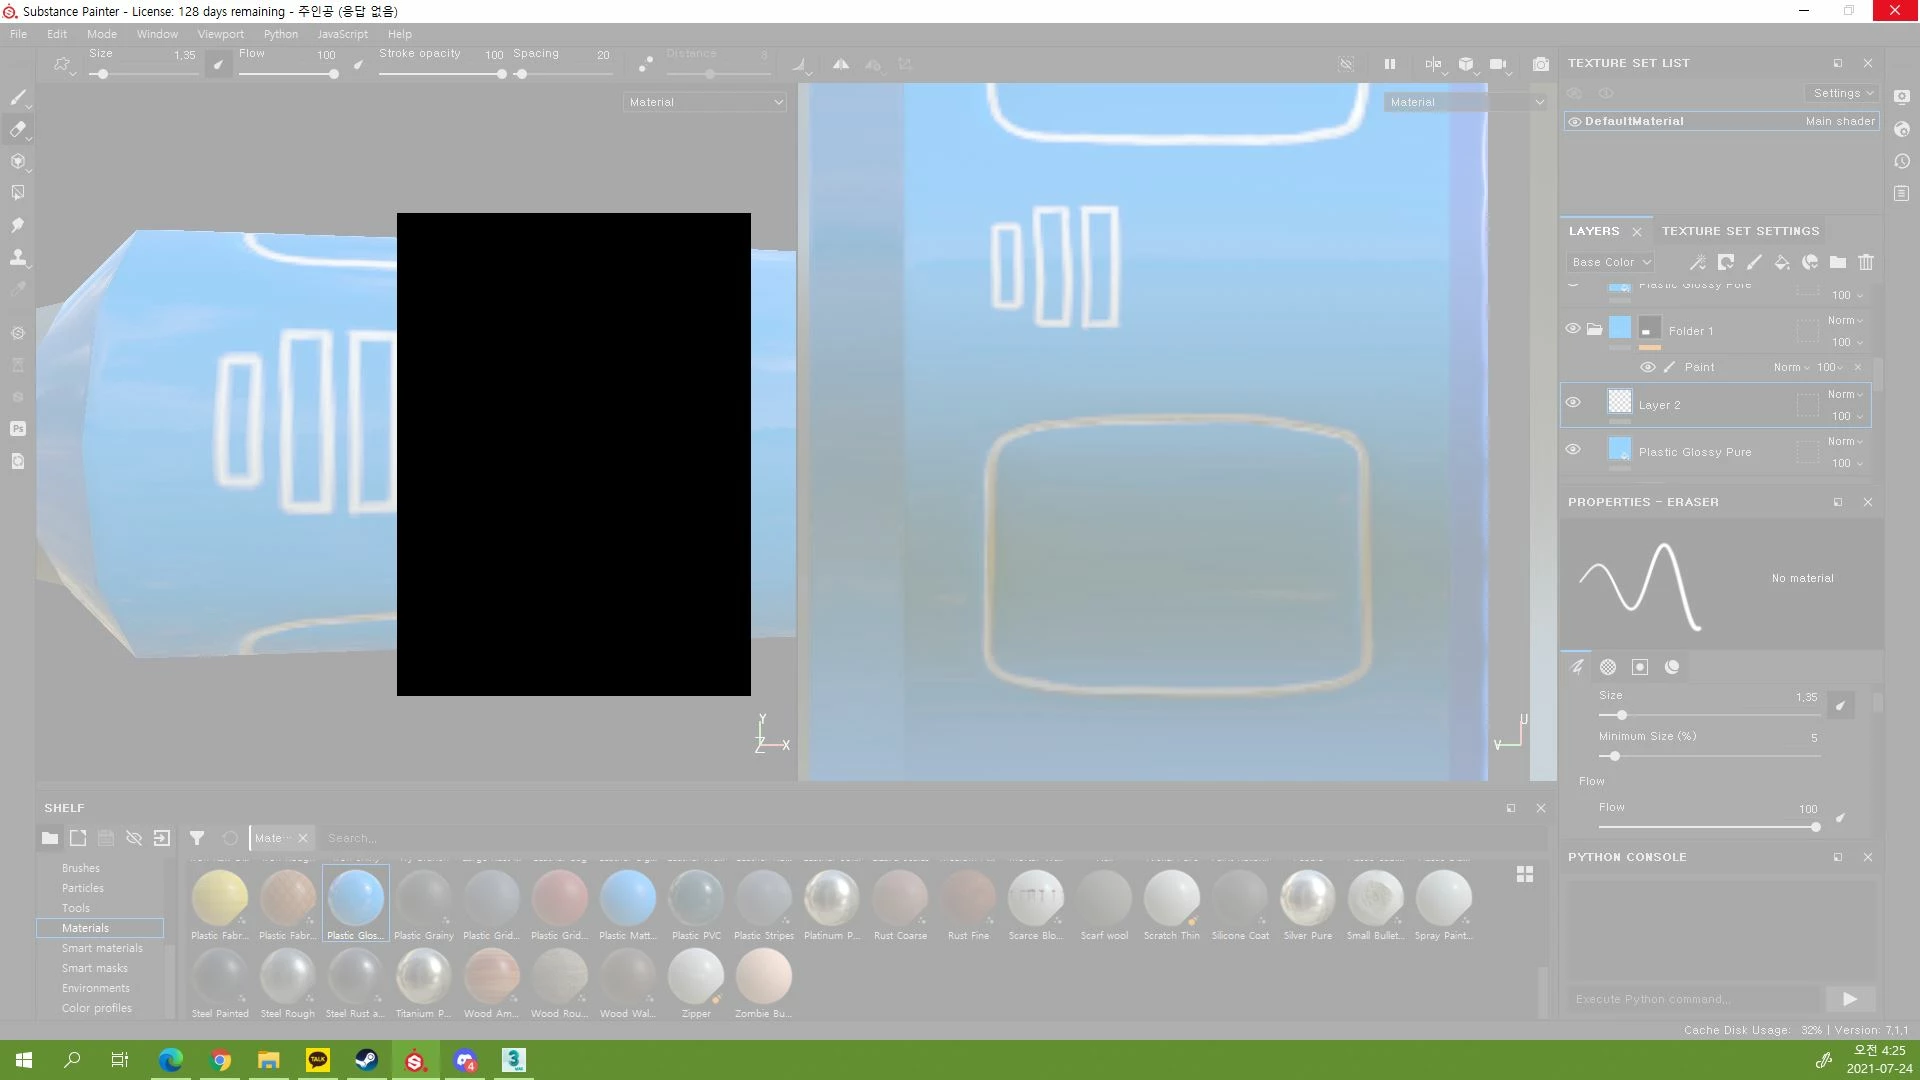
Task: Delete the selected layer using the trash icon
Action: click(1866, 262)
